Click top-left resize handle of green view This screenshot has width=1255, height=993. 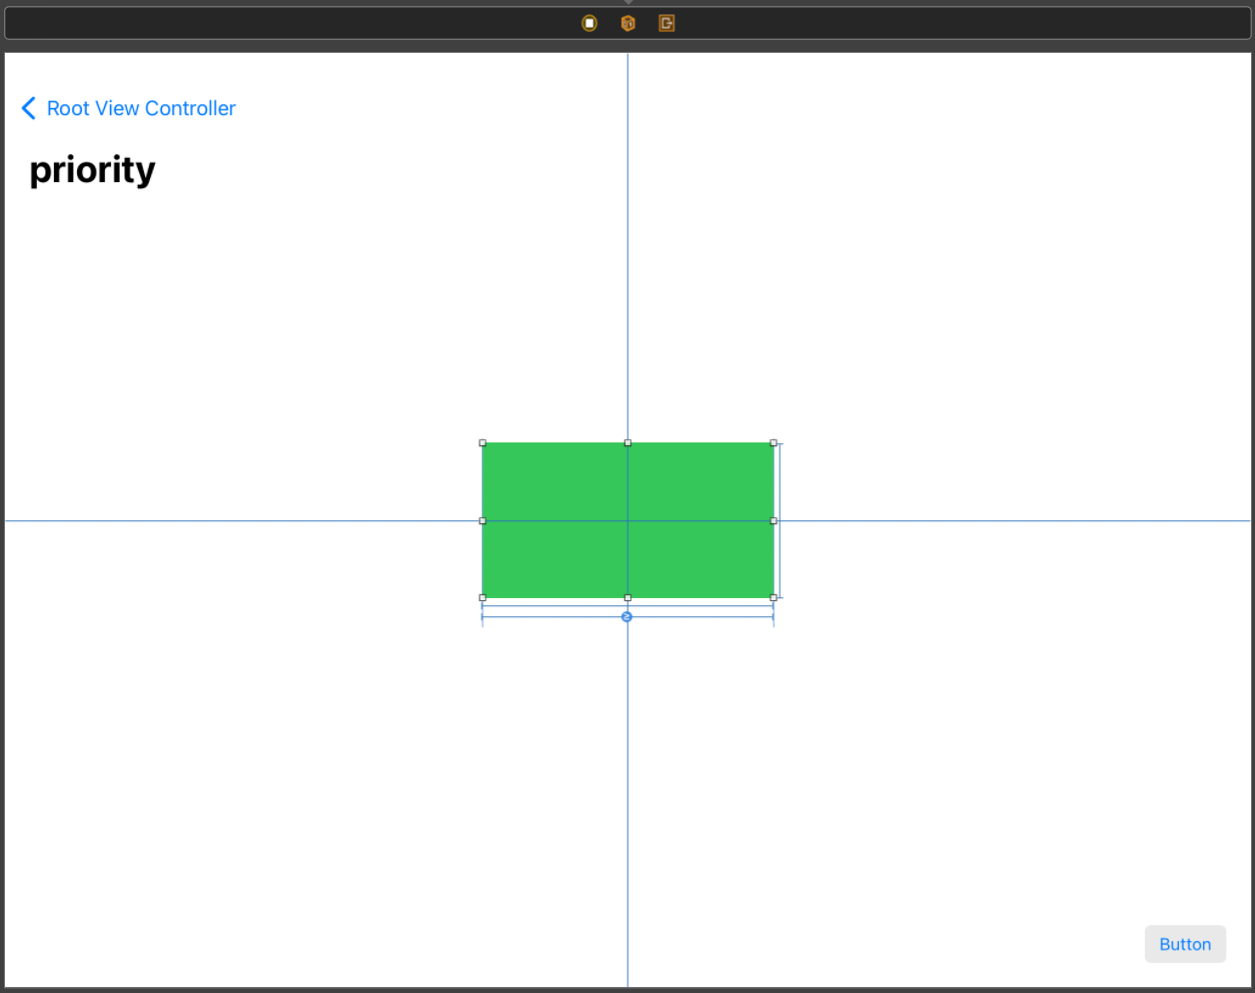point(483,443)
